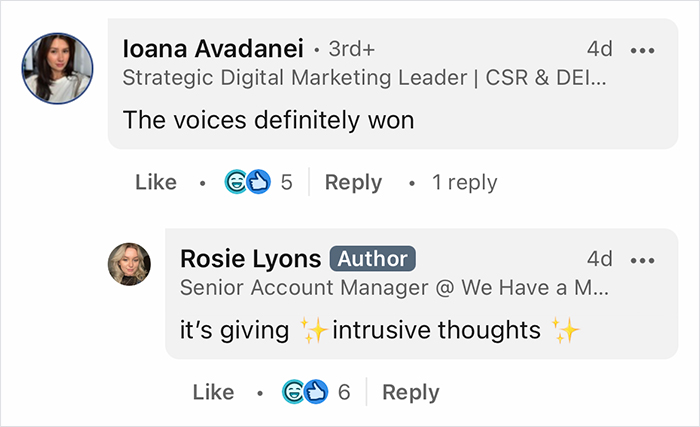The width and height of the screenshot is (700, 427).
Task: Click Ioana's headline Strategic Digital Marketing Leader
Action: (364, 76)
